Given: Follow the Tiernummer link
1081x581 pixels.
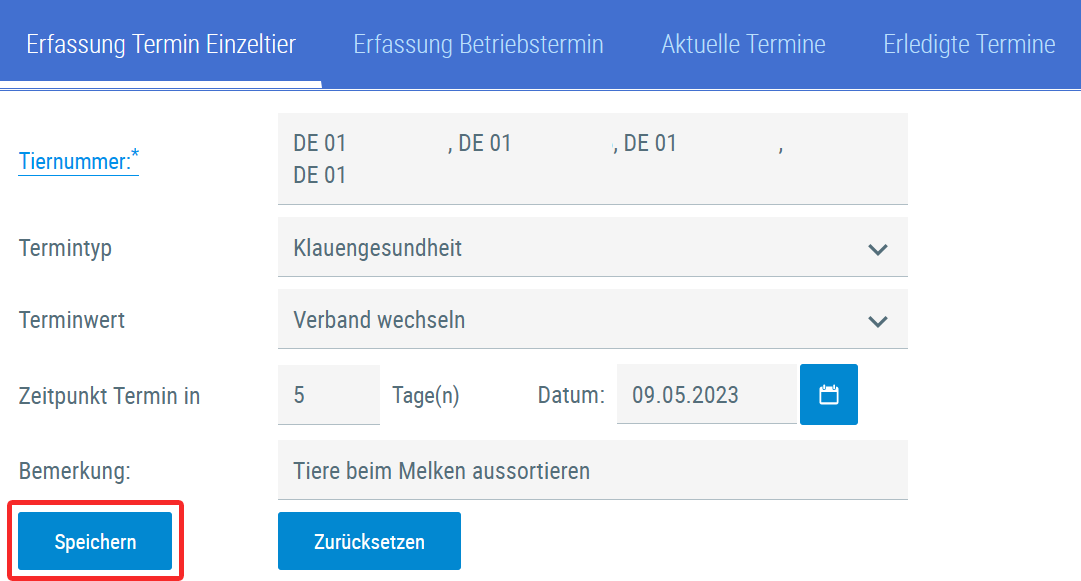Looking at the screenshot, I should [78, 159].
